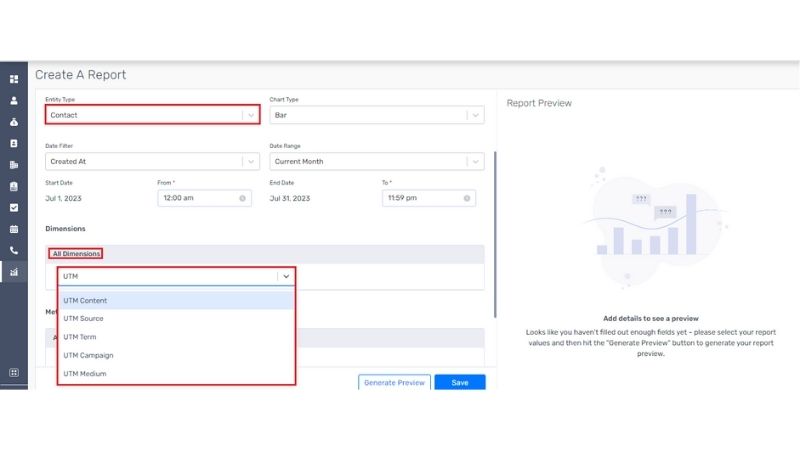This screenshot has height=450, width=800.
Task: Click the contact card icon in sidebar
Action: 14,143
